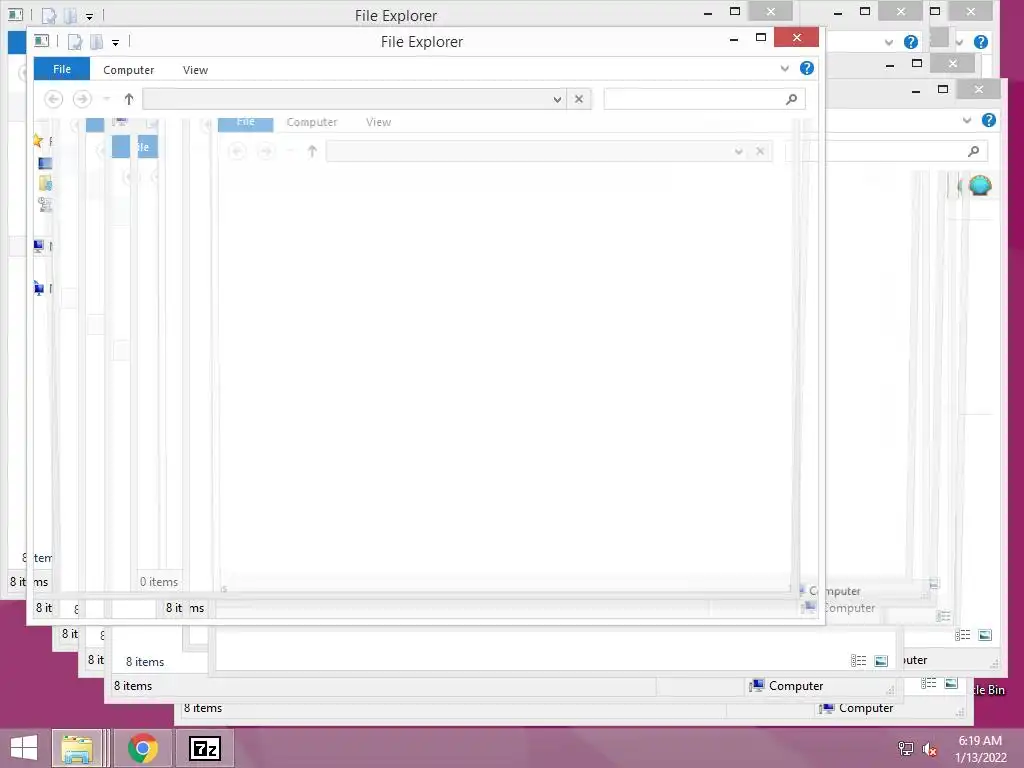Select the Downloads folder icon under Favorites

point(45,184)
